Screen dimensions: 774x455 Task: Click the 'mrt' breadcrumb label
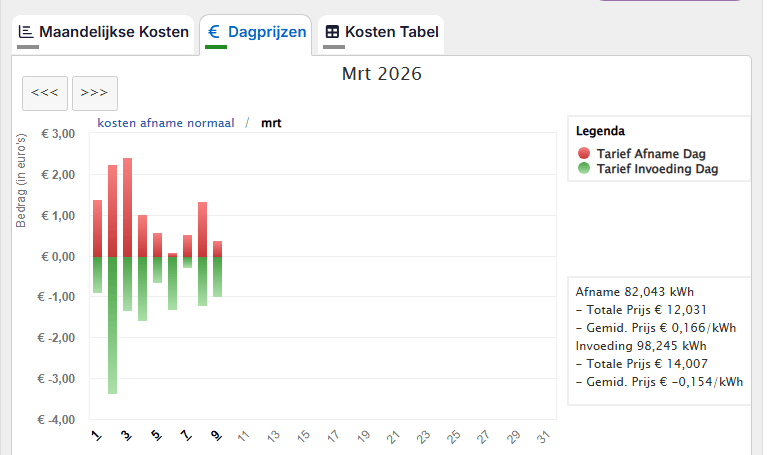271,123
